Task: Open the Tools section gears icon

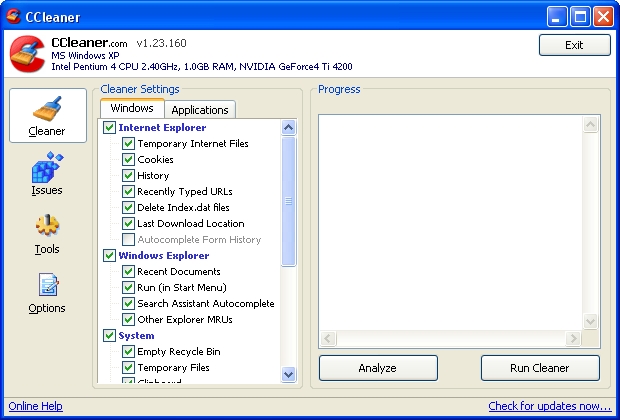Action: [x=47, y=226]
